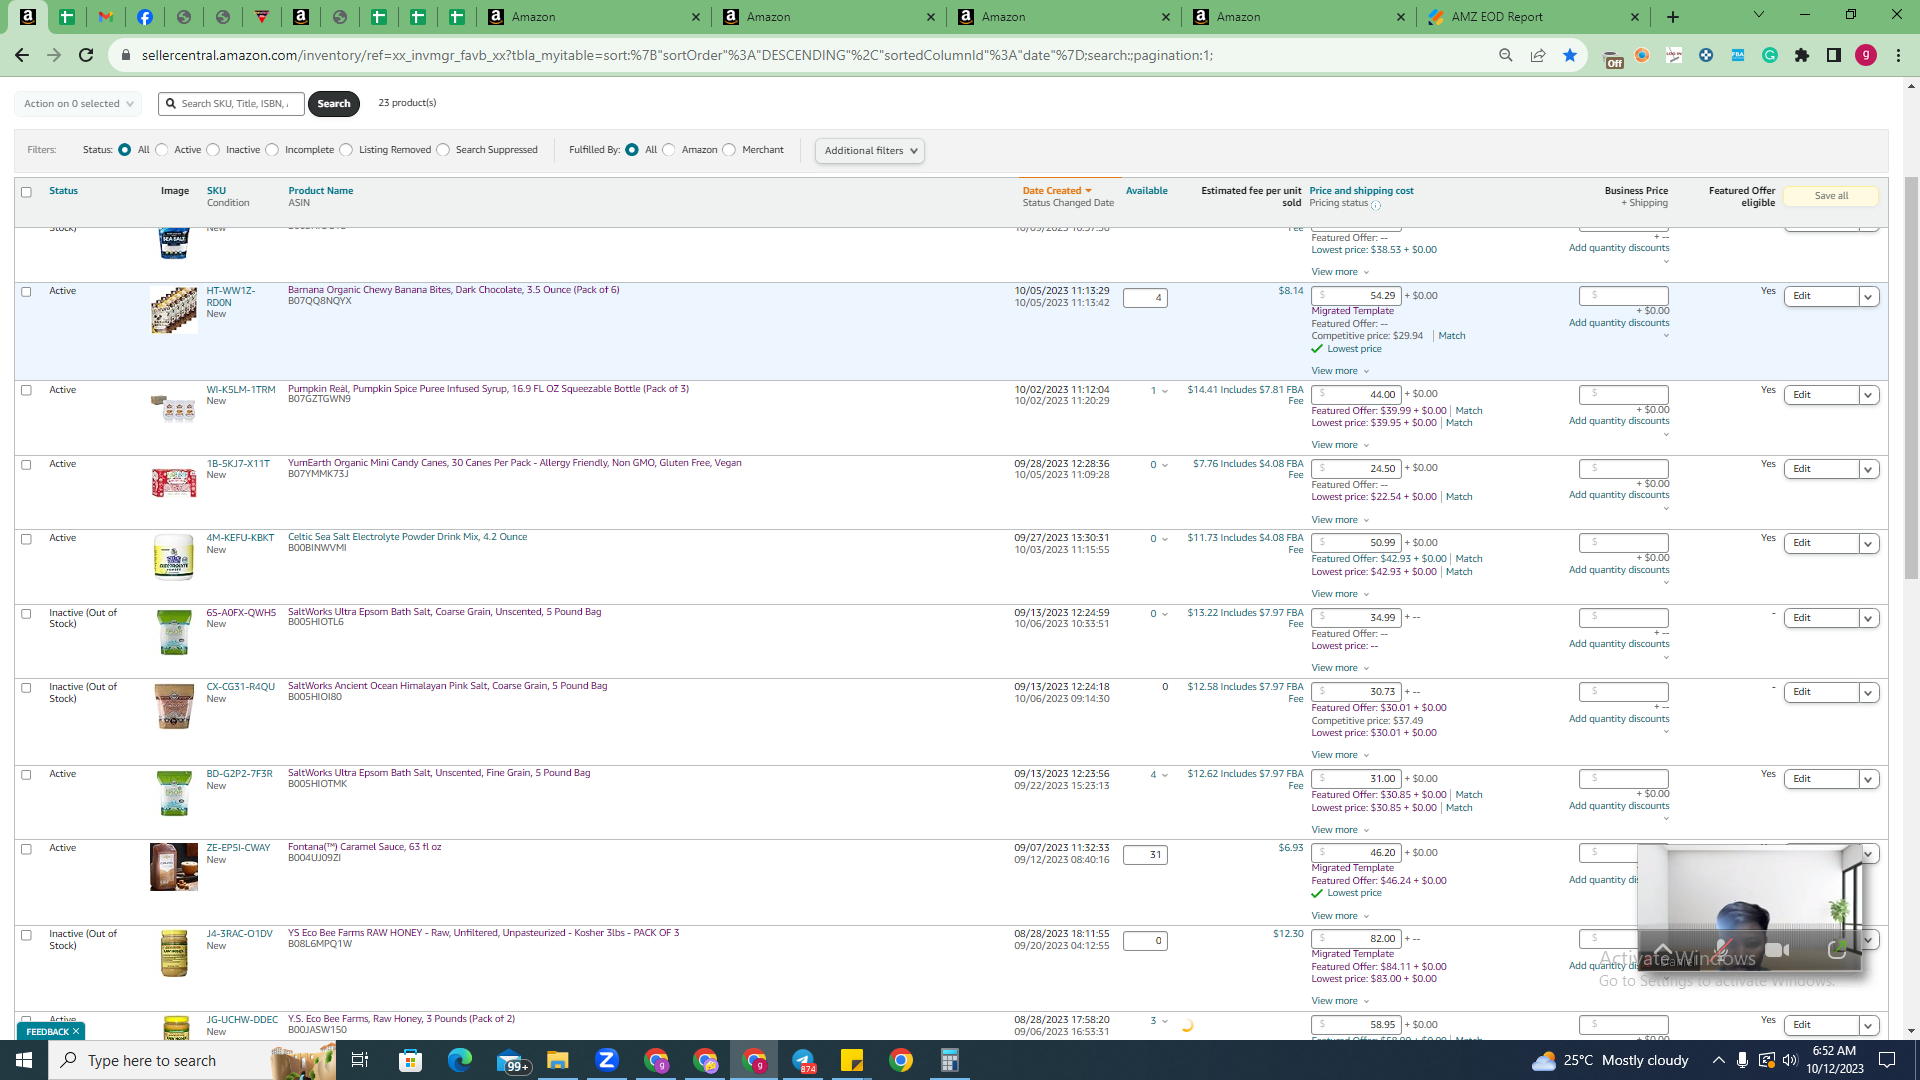The width and height of the screenshot is (1920, 1080).
Task: Open Edit dropdown arrow for Pumpkin Real row
Action: click(x=1868, y=395)
